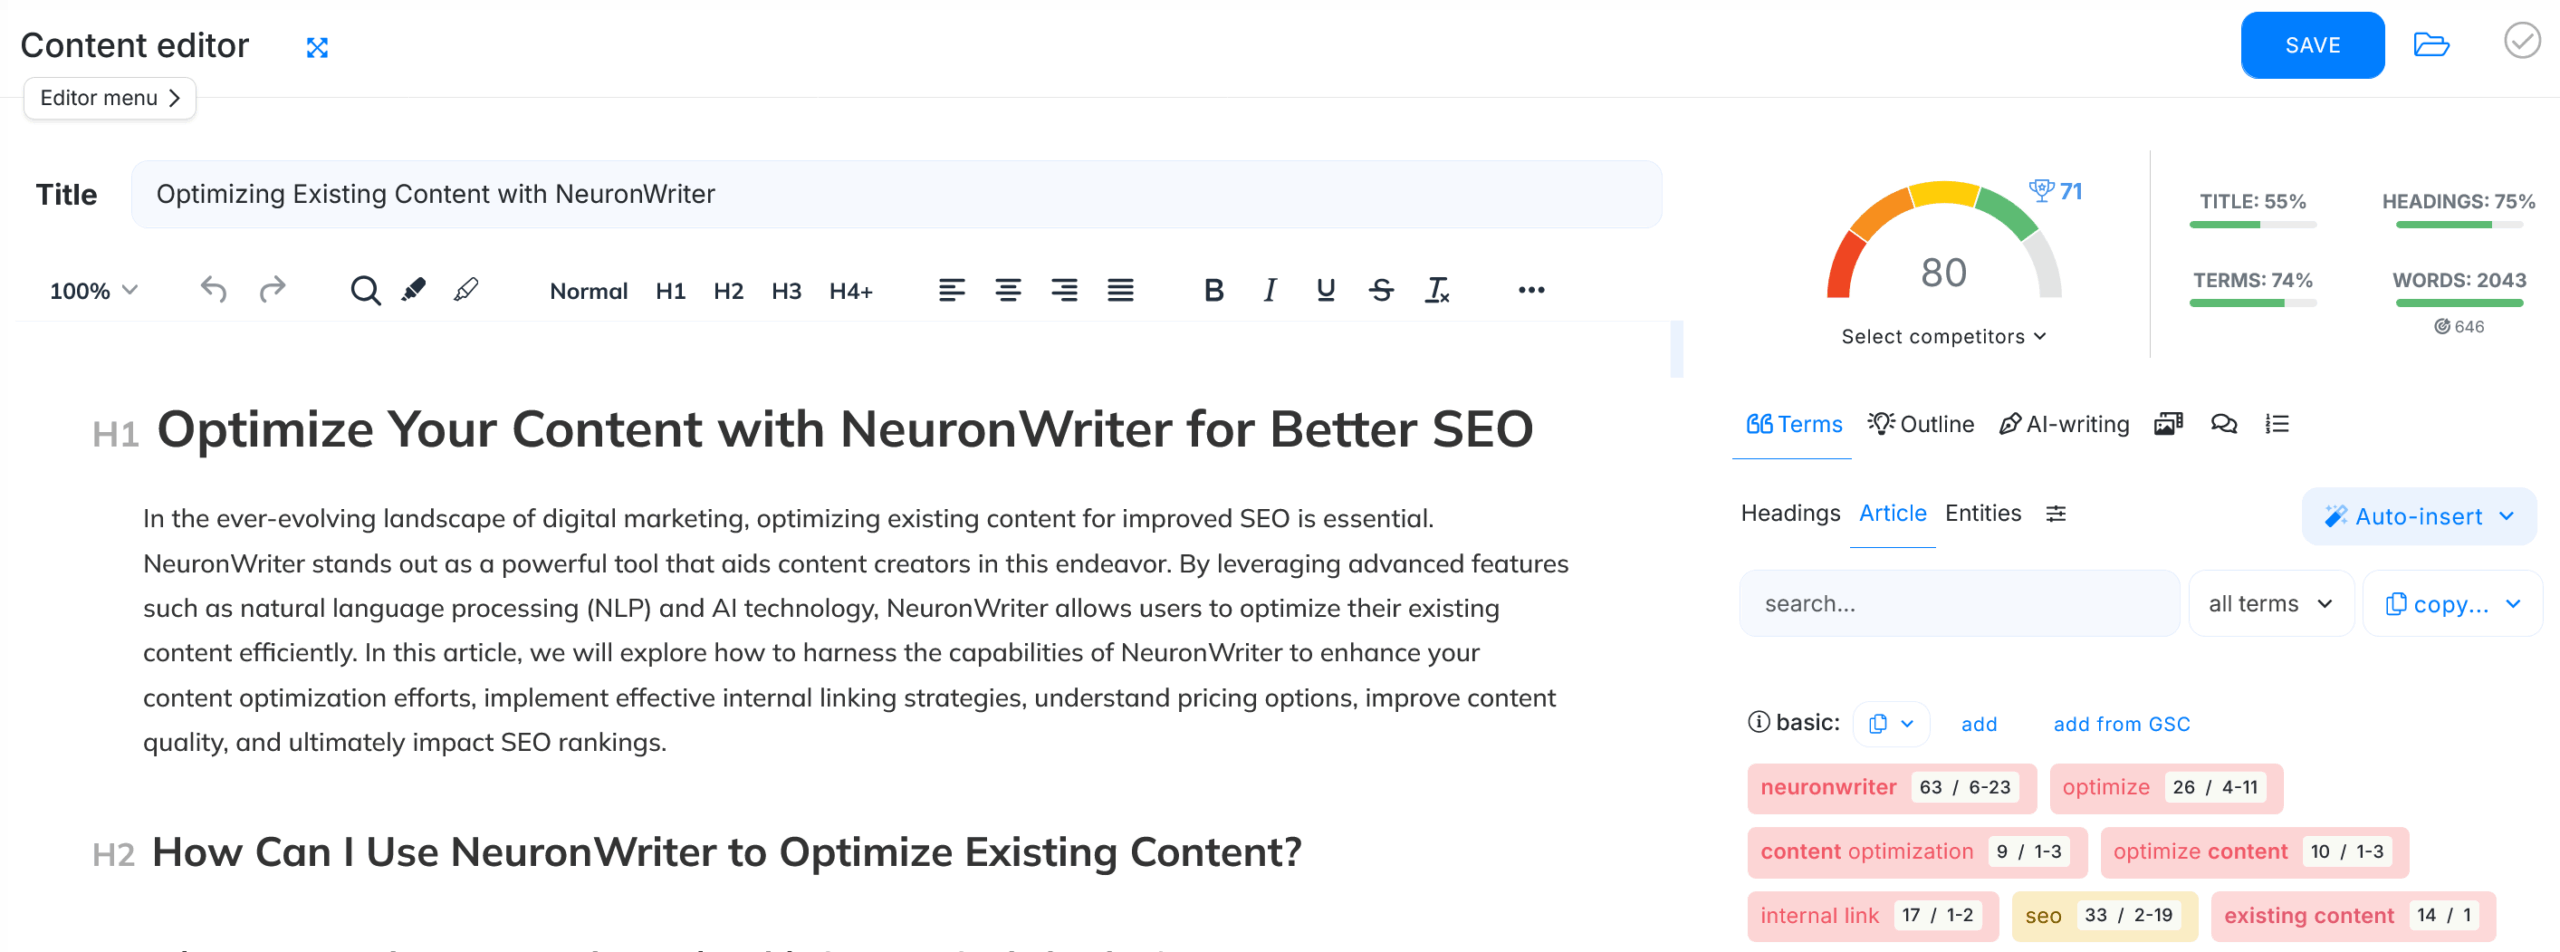The width and height of the screenshot is (2560, 952).
Task: Click the fullscreen expand icon
Action: [317, 47]
